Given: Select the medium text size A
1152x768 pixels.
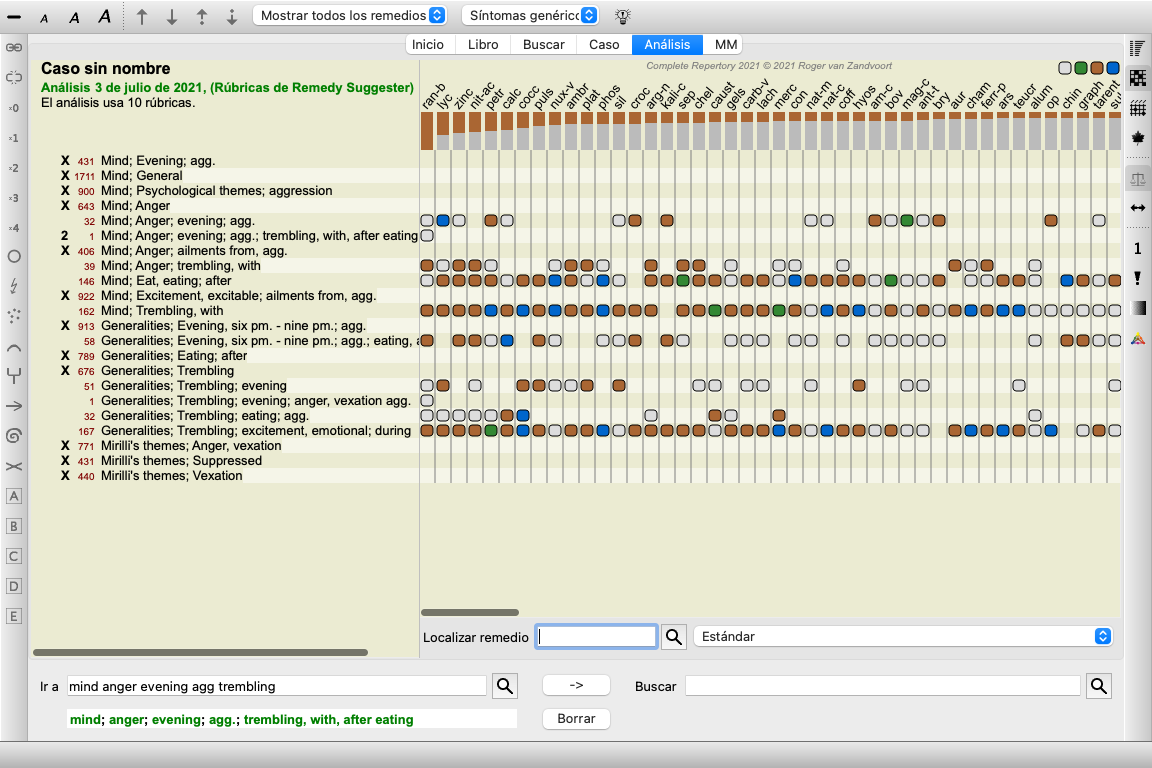Looking at the screenshot, I should (x=74, y=18).
